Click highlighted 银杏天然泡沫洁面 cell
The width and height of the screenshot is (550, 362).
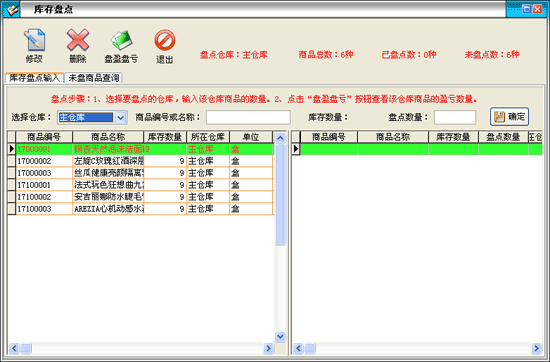point(108,149)
